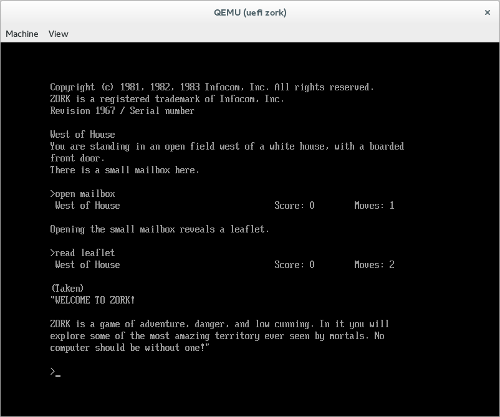The width and height of the screenshot is (500, 417).
Task: Click the 'West of House' room heading
Action: [82, 134]
